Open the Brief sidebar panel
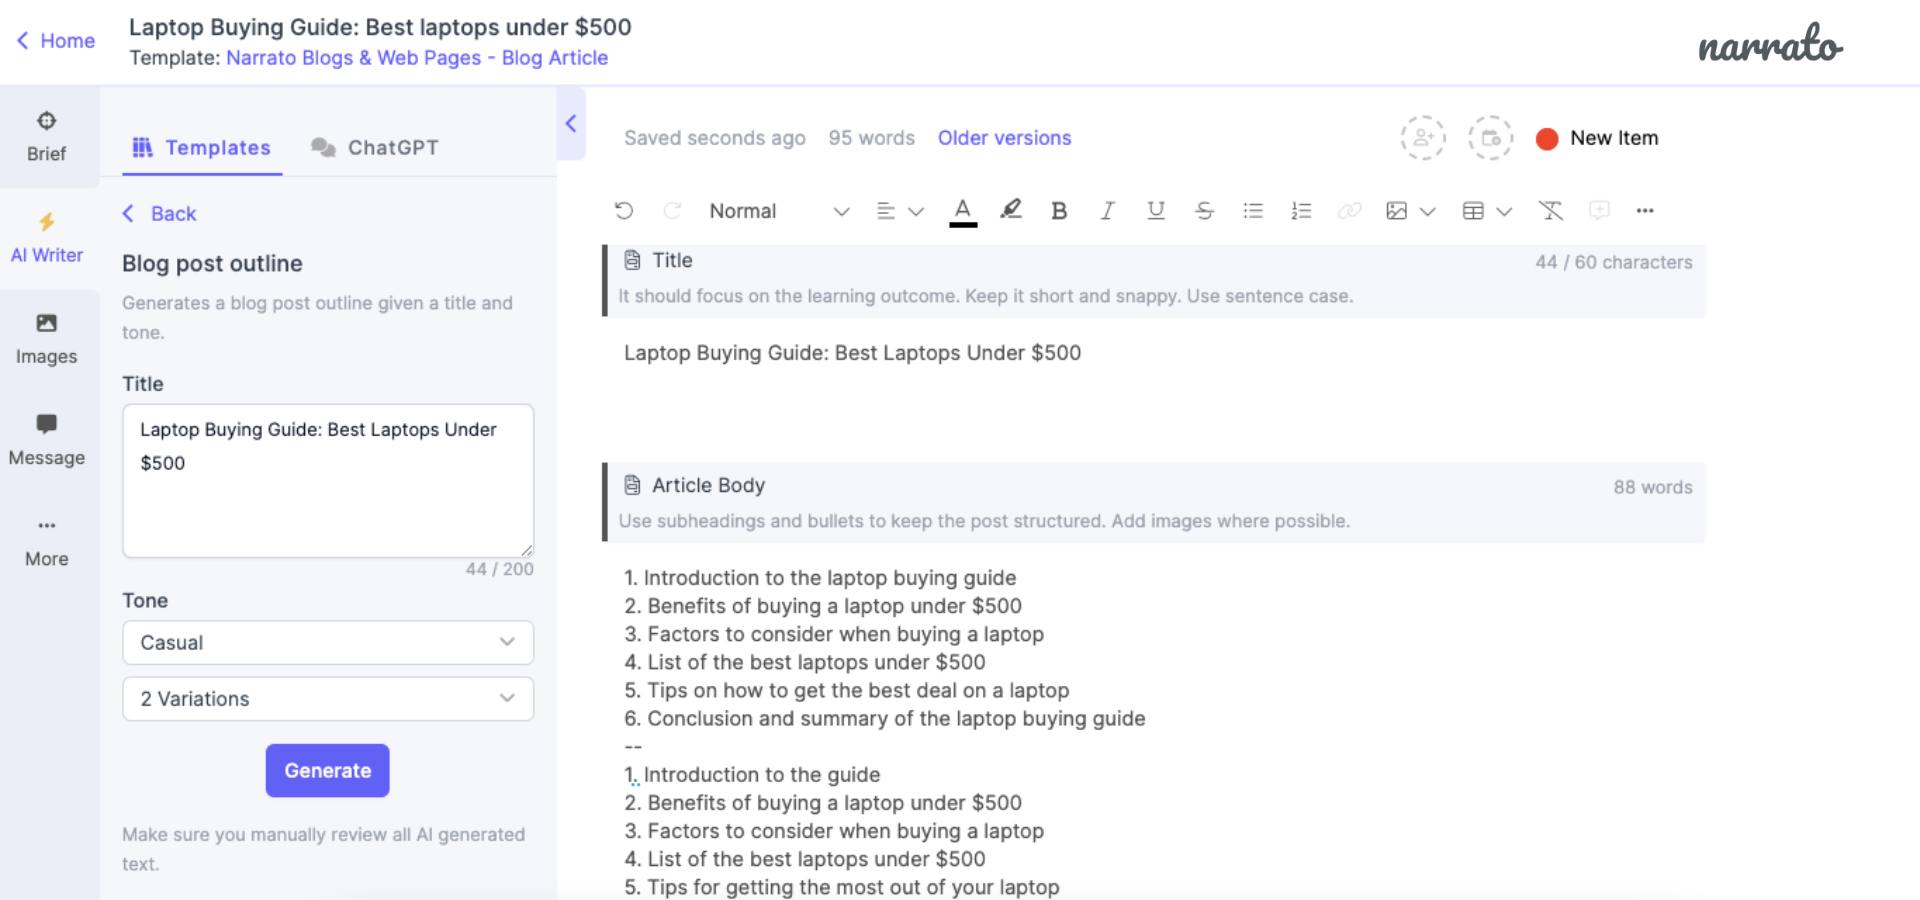Screen dimensions: 1920x900 coord(47,136)
